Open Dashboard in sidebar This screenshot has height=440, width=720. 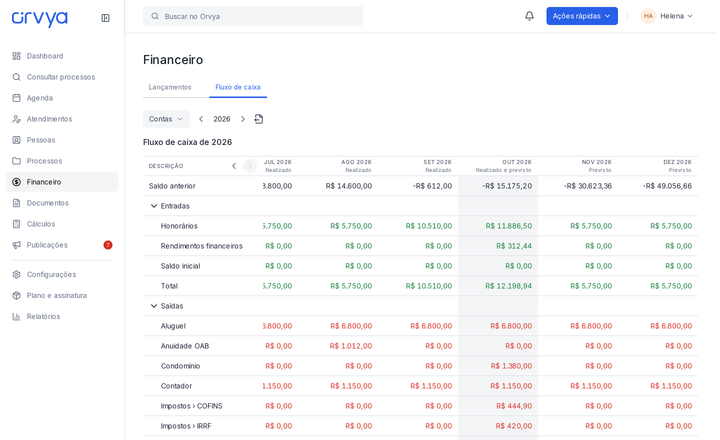pyautogui.click(x=62, y=56)
